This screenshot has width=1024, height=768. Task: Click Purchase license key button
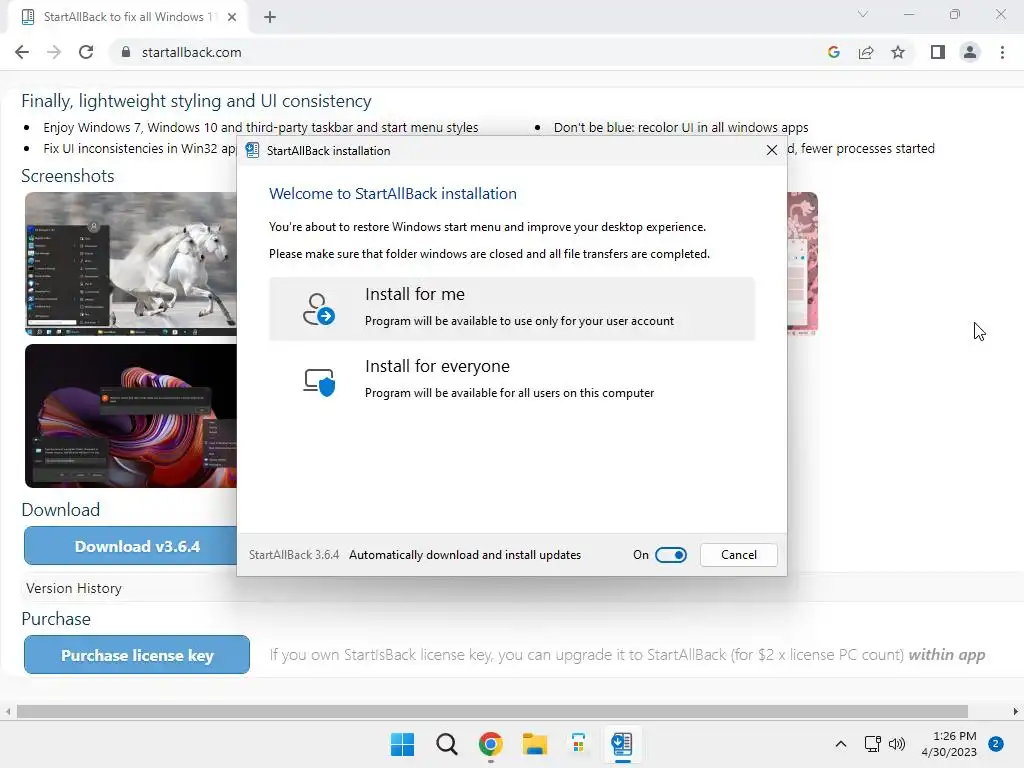tap(137, 654)
